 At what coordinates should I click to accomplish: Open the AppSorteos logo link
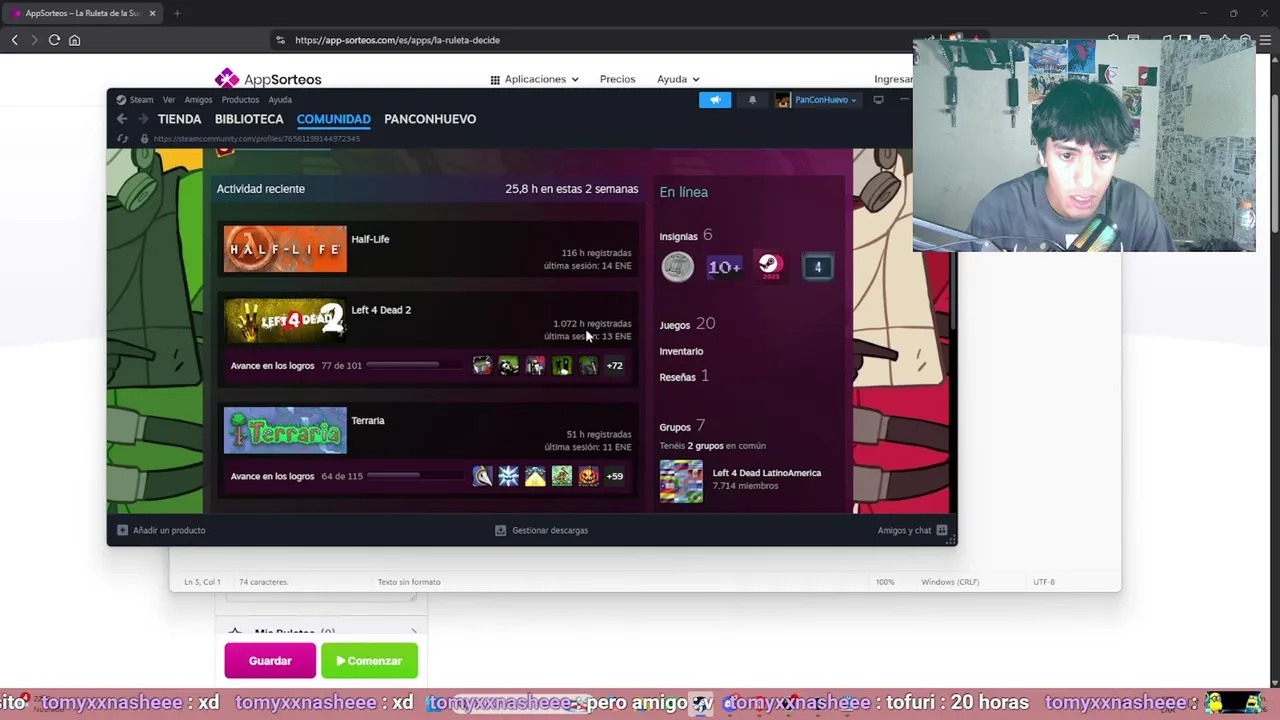click(268, 79)
